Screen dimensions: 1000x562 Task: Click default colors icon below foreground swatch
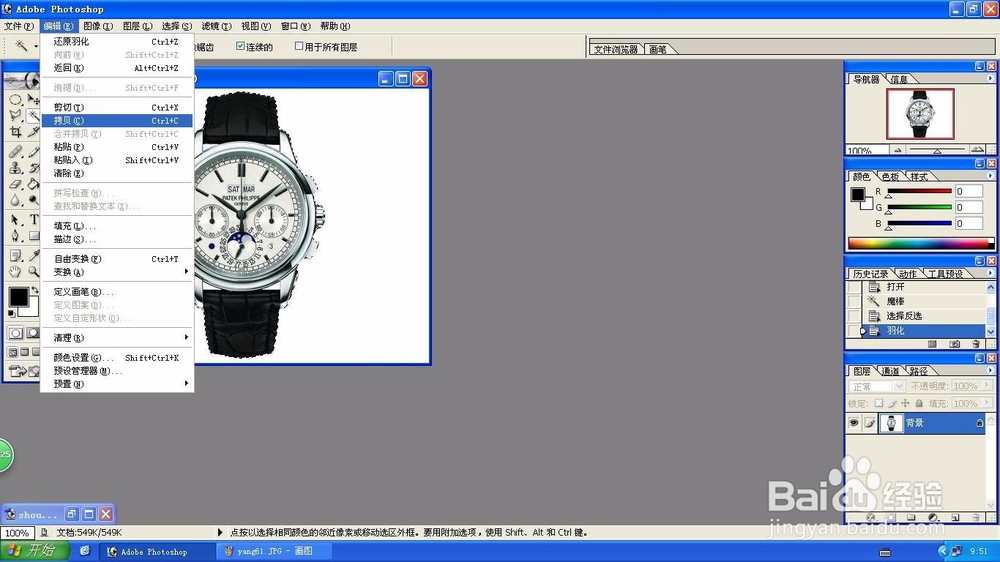(11, 313)
